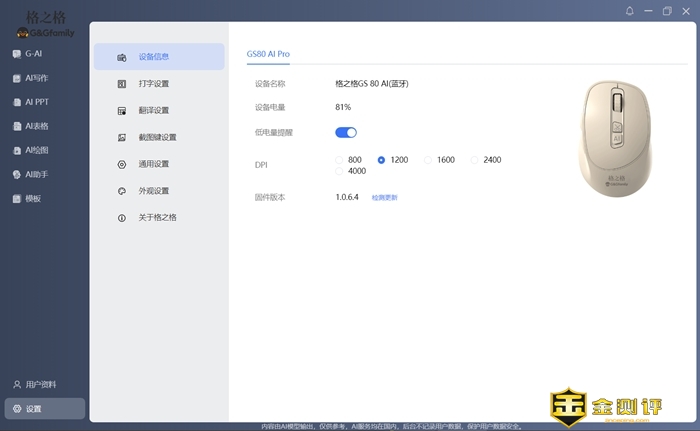Screen dimensions: 700x431
Task: Click the 设置 settings button
Action: pos(44,408)
